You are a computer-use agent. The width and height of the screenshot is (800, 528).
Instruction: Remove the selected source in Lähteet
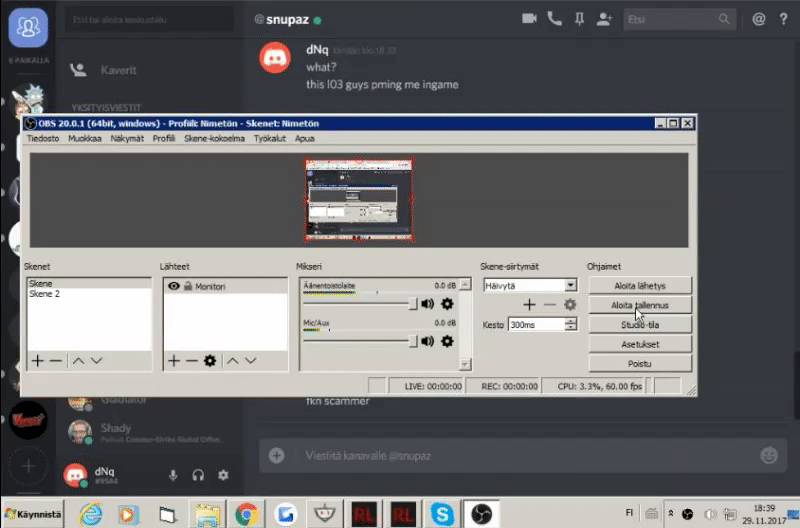(x=191, y=361)
